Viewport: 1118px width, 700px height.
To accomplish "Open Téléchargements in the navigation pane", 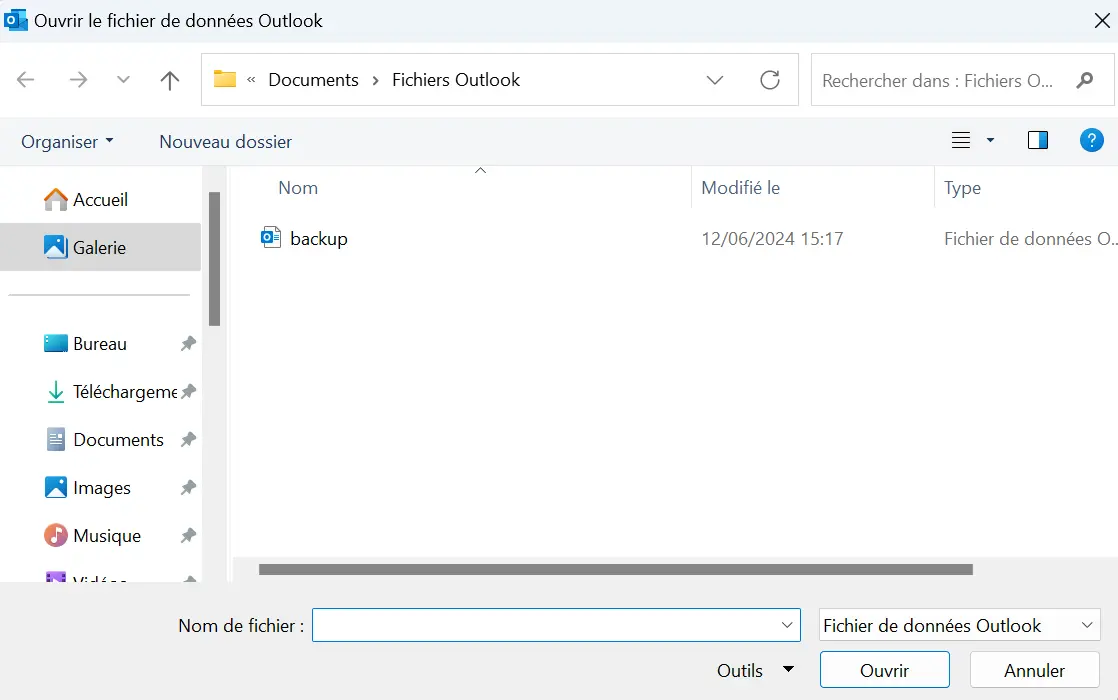I will [101, 391].
